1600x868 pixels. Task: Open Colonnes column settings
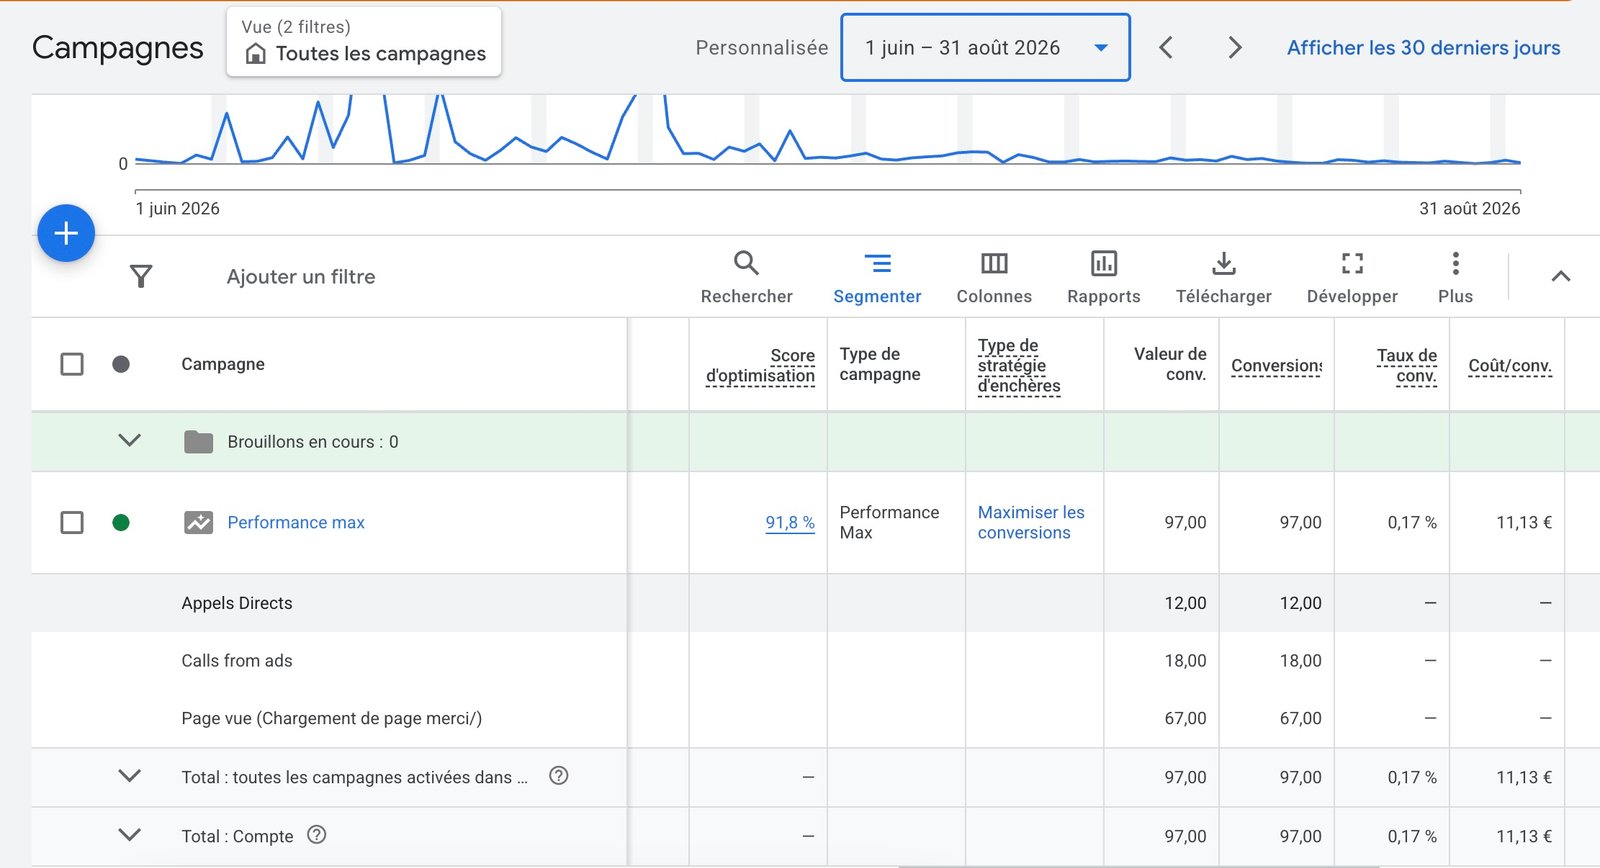coord(994,277)
